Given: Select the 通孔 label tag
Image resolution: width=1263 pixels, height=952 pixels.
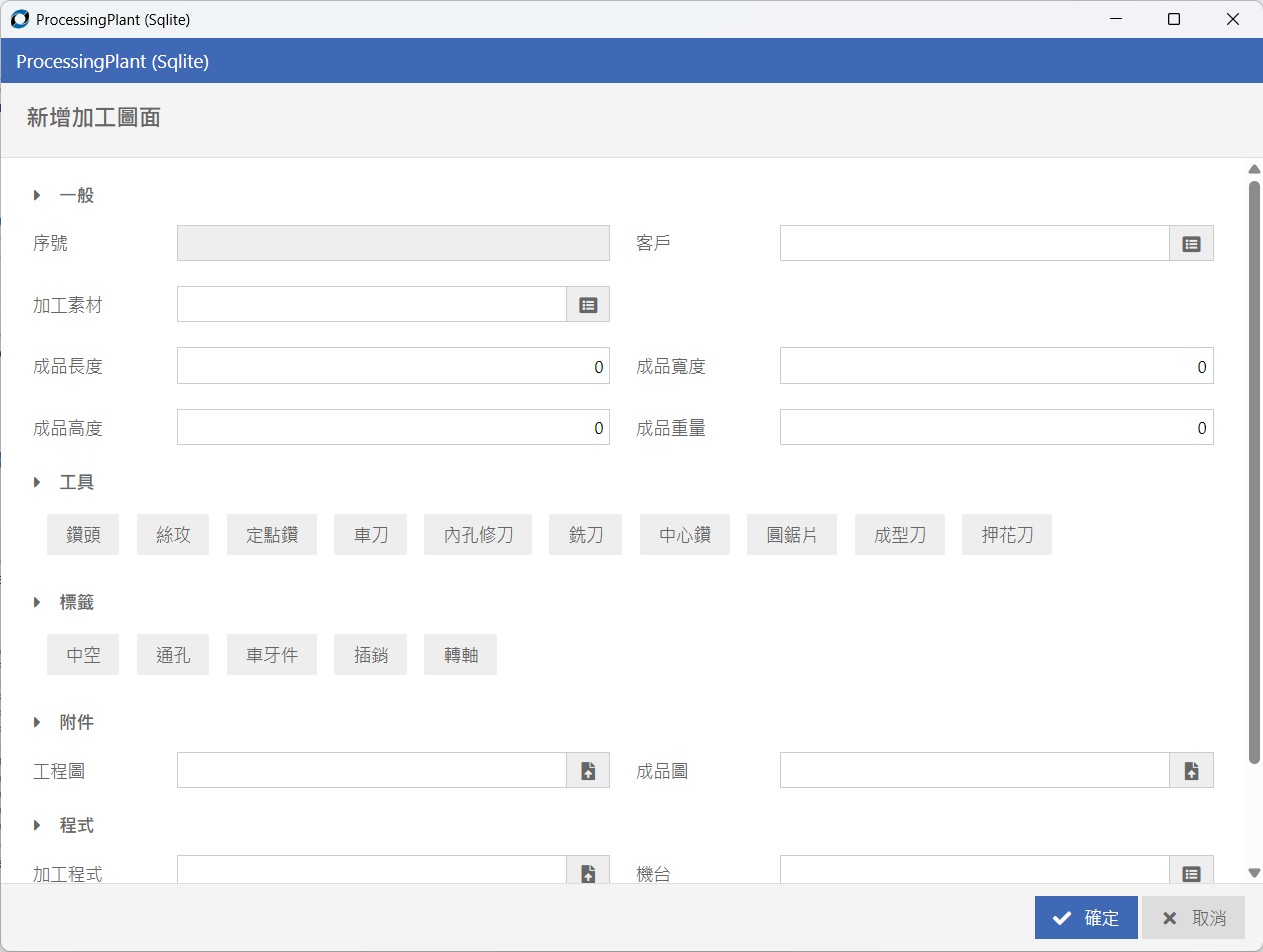Looking at the screenshot, I should click(173, 655).
